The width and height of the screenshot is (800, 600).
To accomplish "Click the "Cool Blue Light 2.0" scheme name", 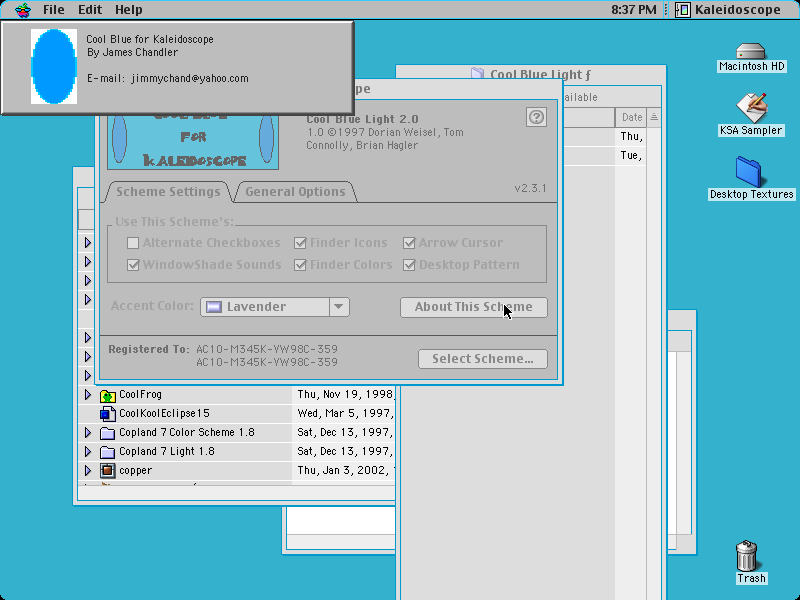I will (x=362, y=119).
